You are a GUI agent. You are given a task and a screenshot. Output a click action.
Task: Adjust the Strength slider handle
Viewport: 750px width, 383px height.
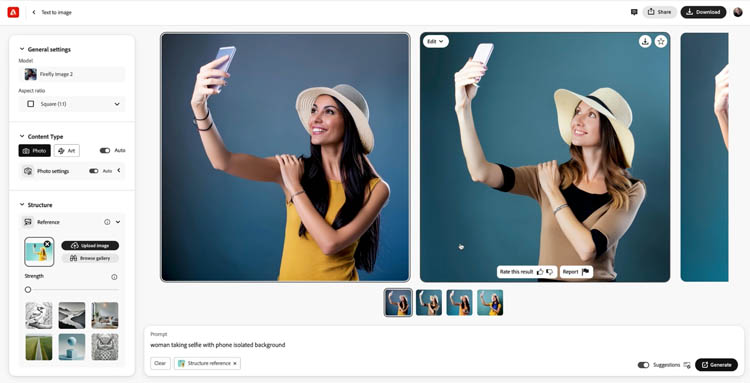28,290
